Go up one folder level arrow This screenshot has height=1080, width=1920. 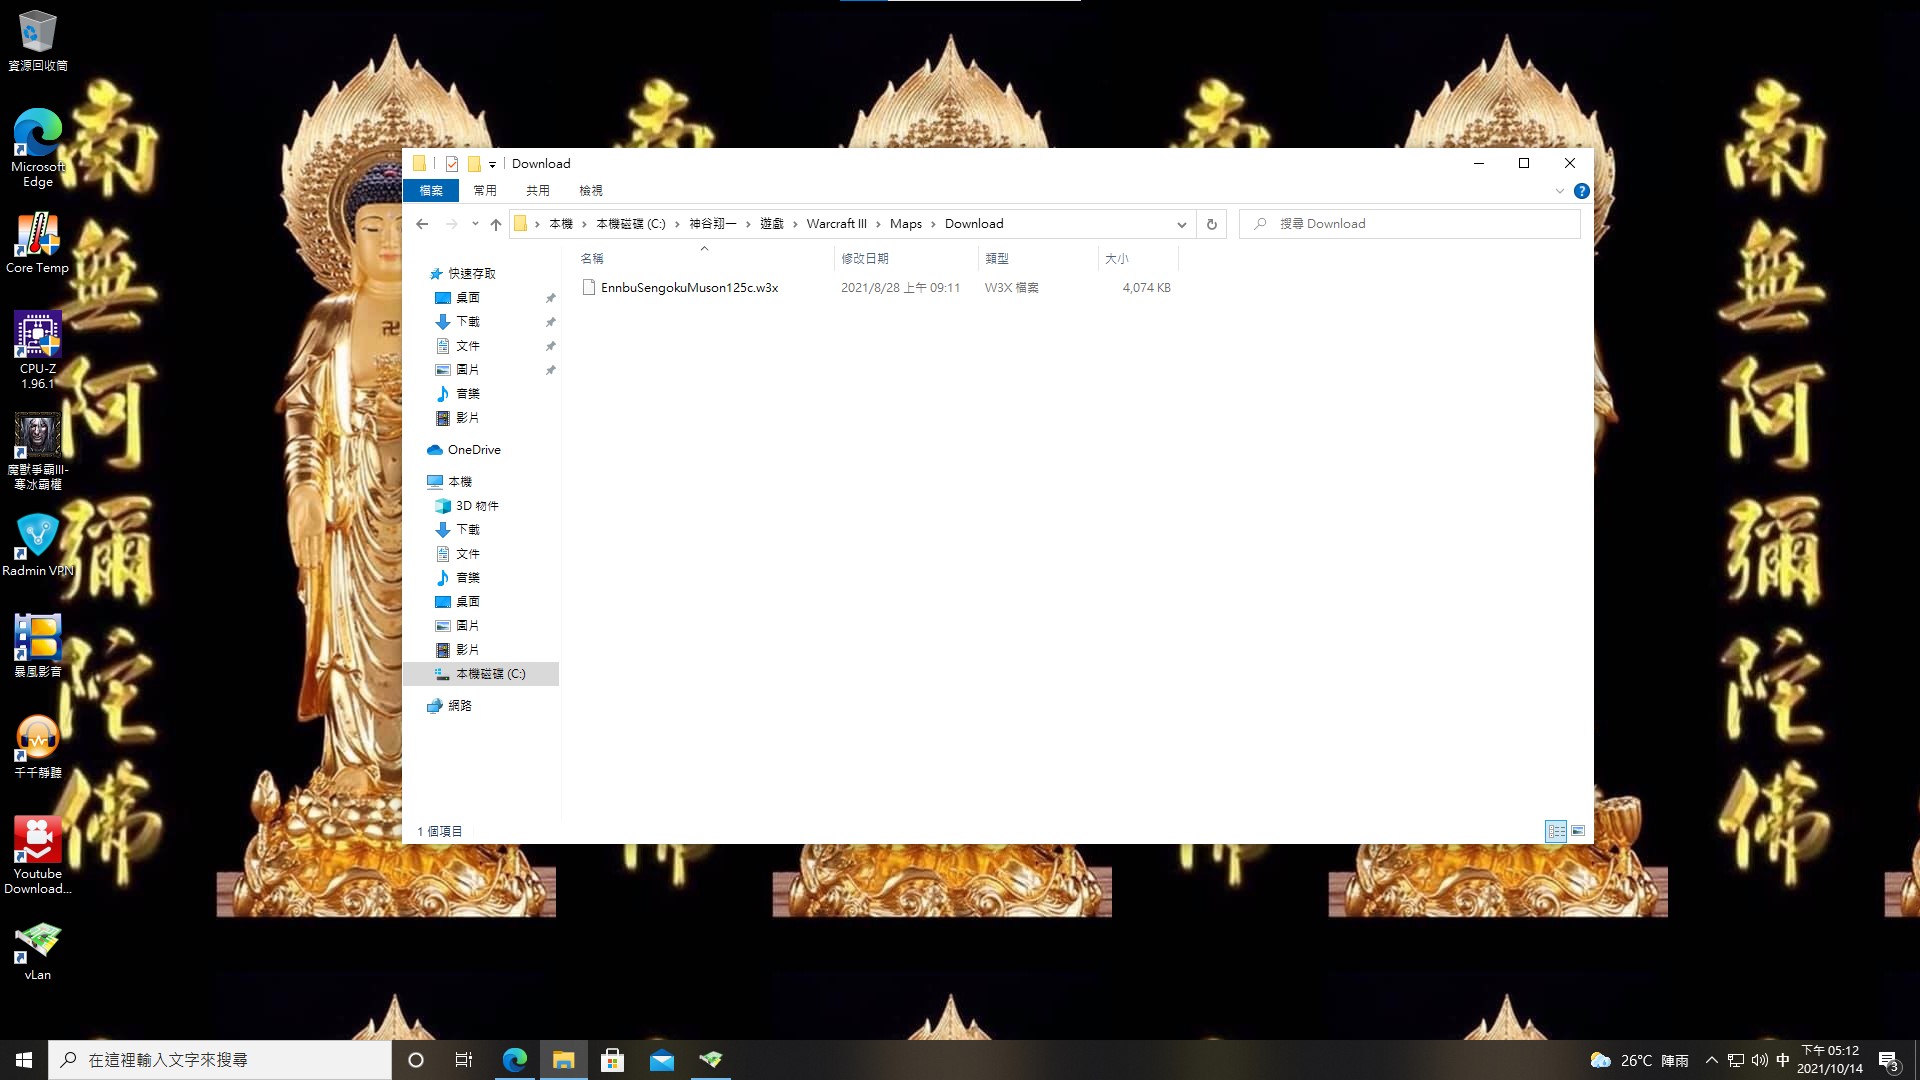(496, 224)
